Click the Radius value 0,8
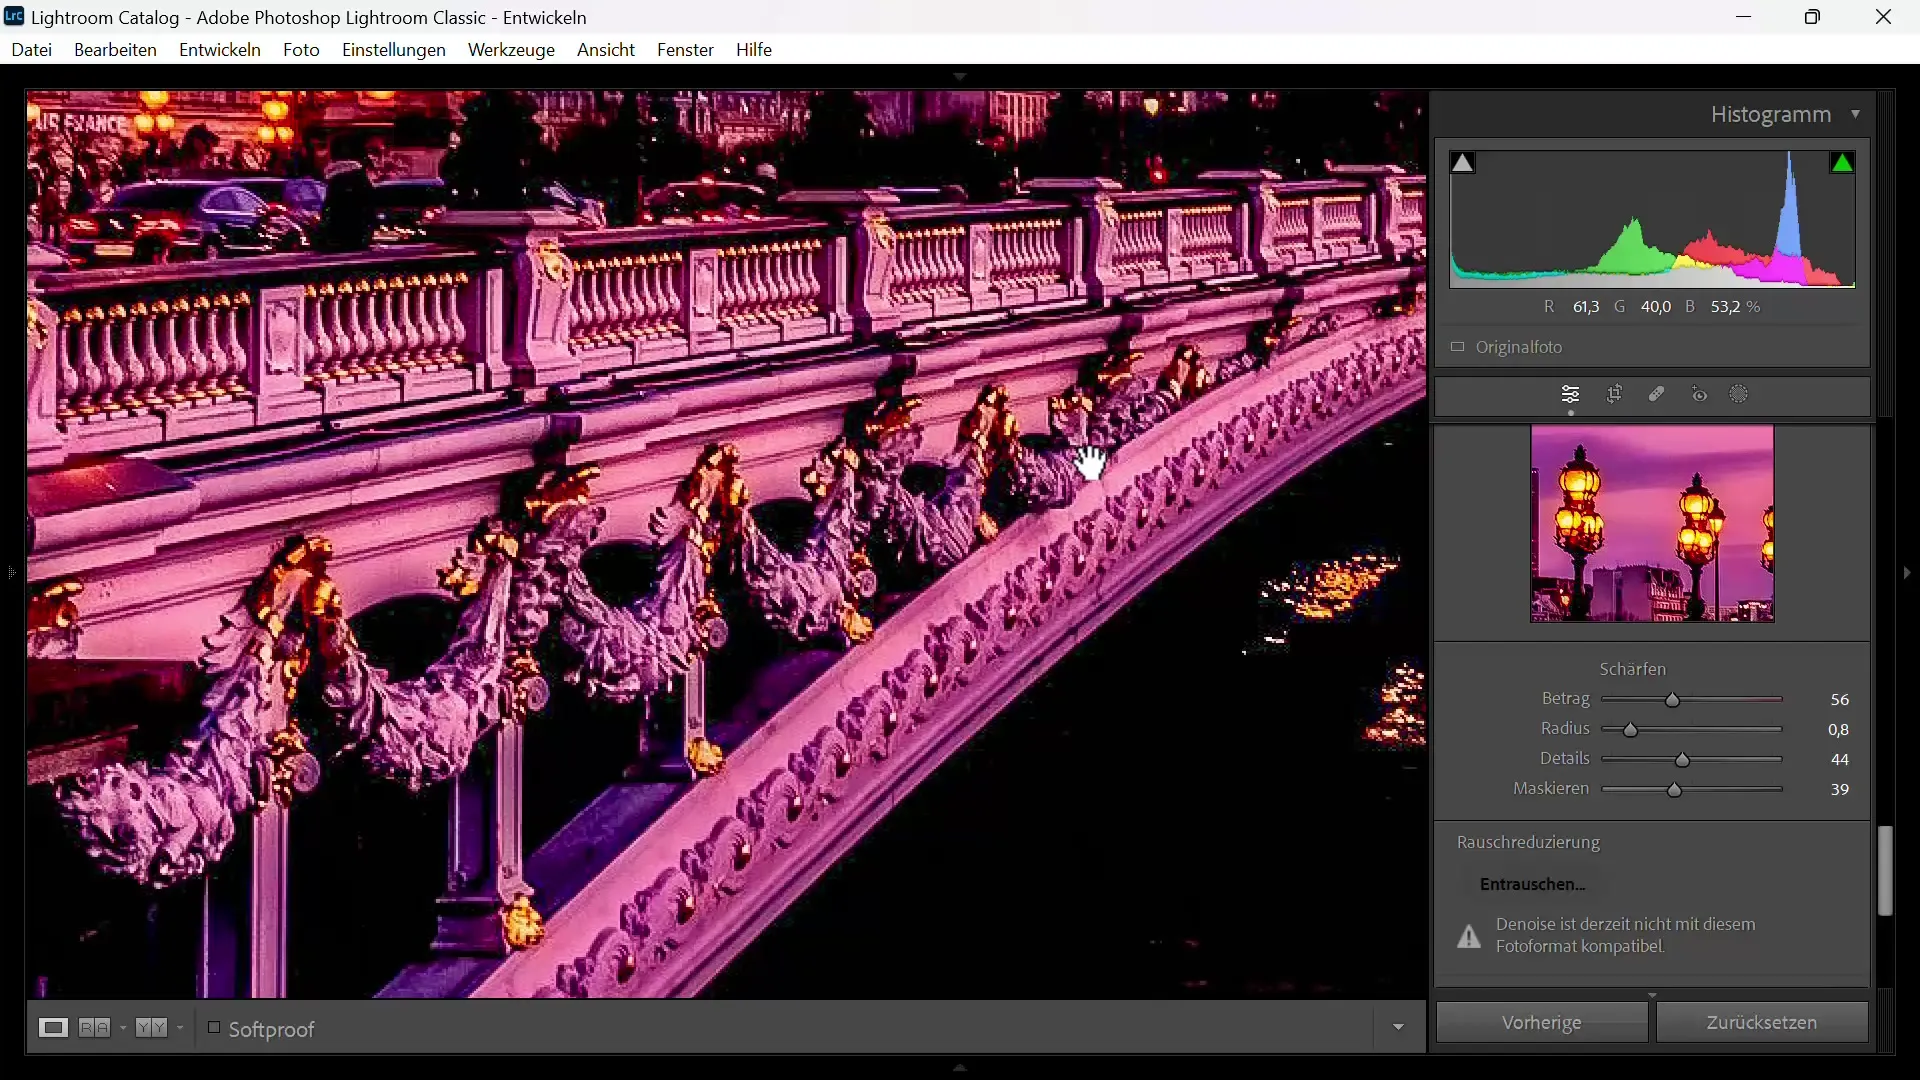Screen dimensions: 1920x1080 point(1839,731)
